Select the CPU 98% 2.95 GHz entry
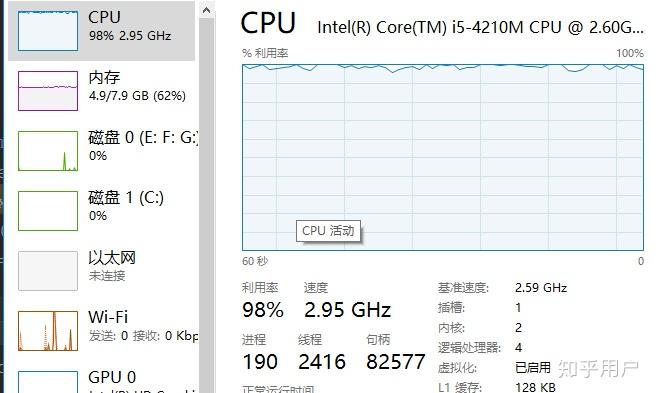Image resolution: width=658 pixels, height=393 pixels. click(130, 26)
